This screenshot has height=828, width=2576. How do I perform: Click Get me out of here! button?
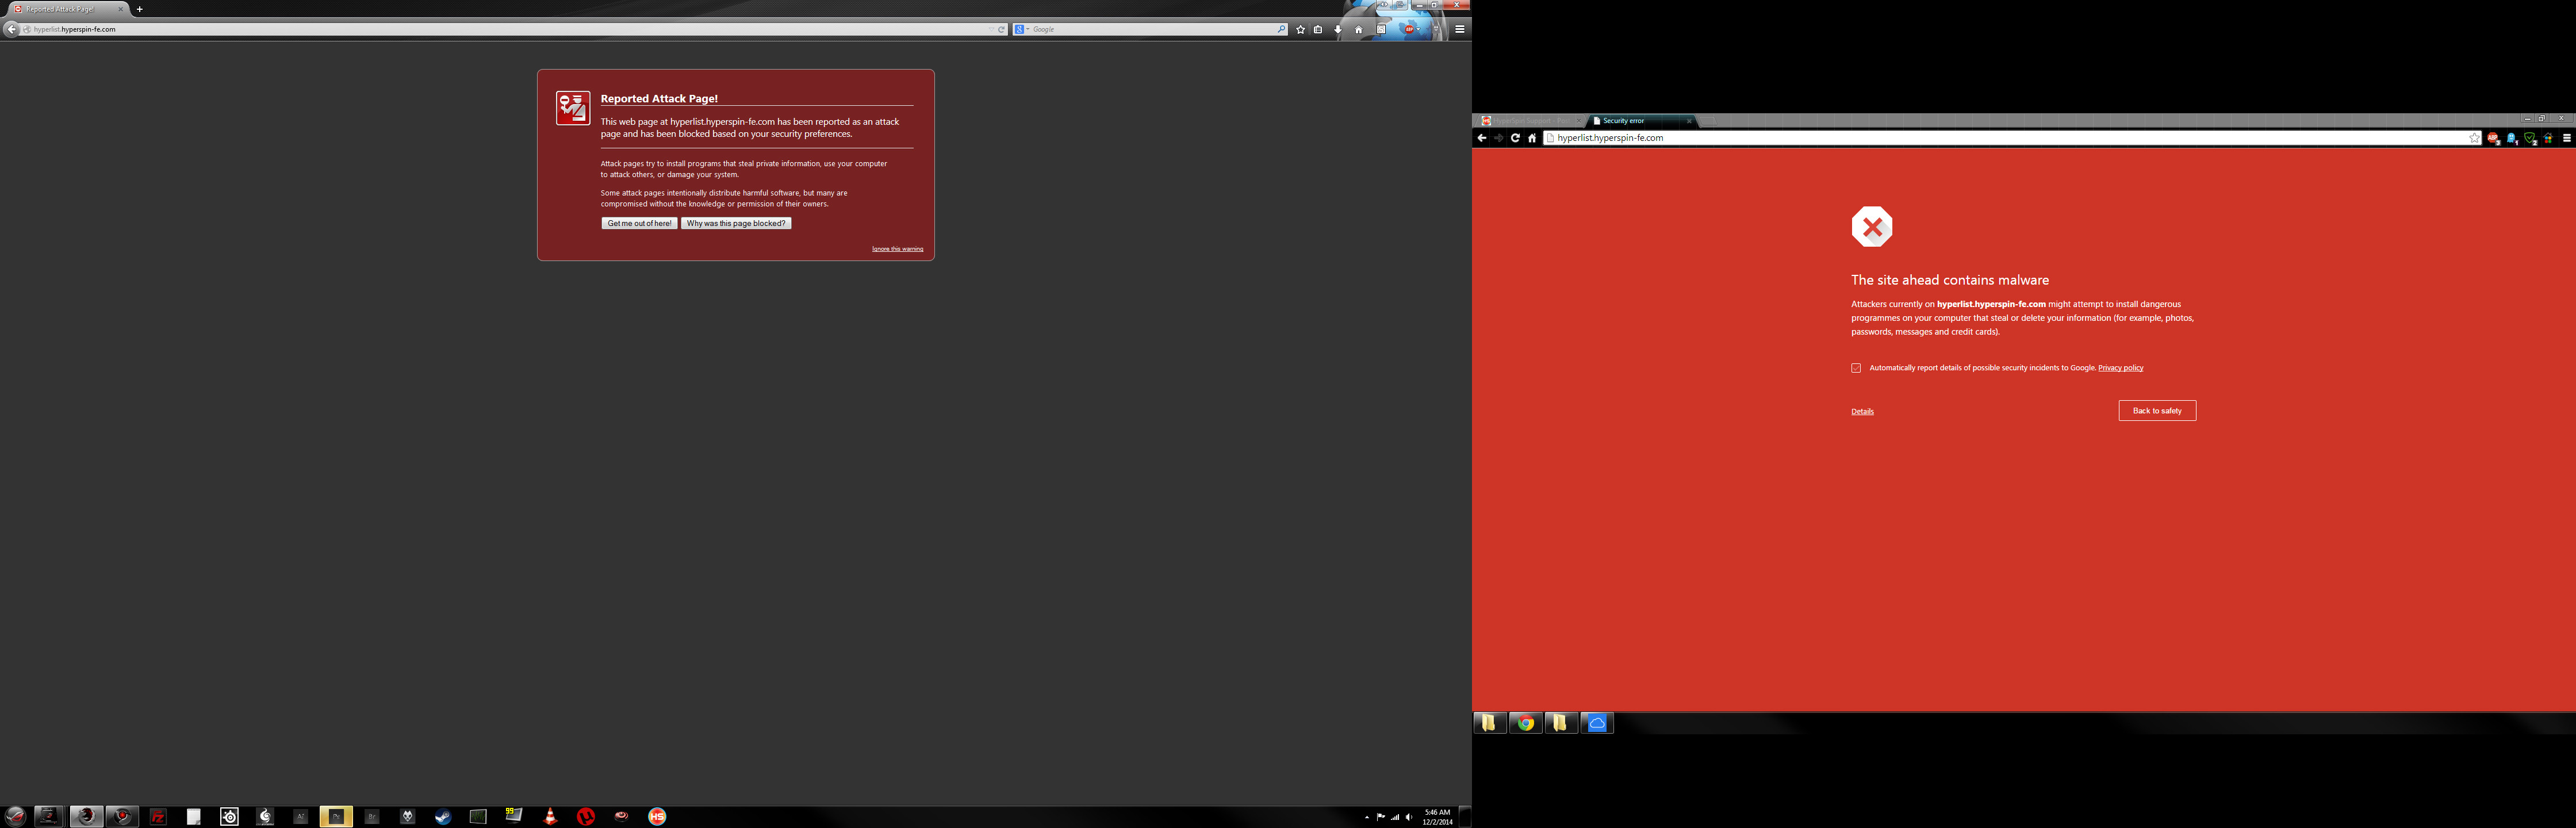[x=639, y=223]
